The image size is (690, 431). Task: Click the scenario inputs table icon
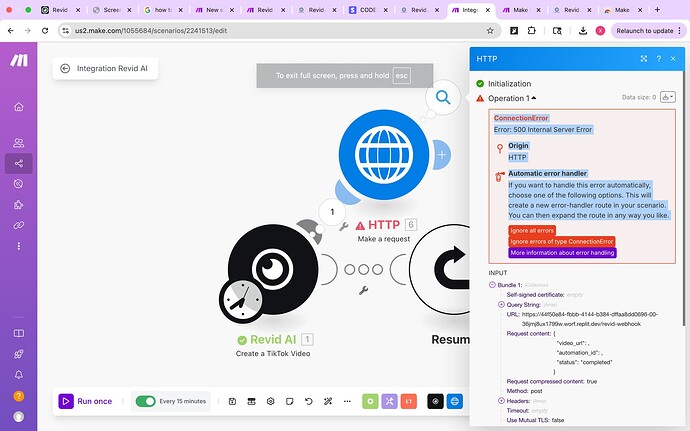pyautogui.click(x=251, y=401)
